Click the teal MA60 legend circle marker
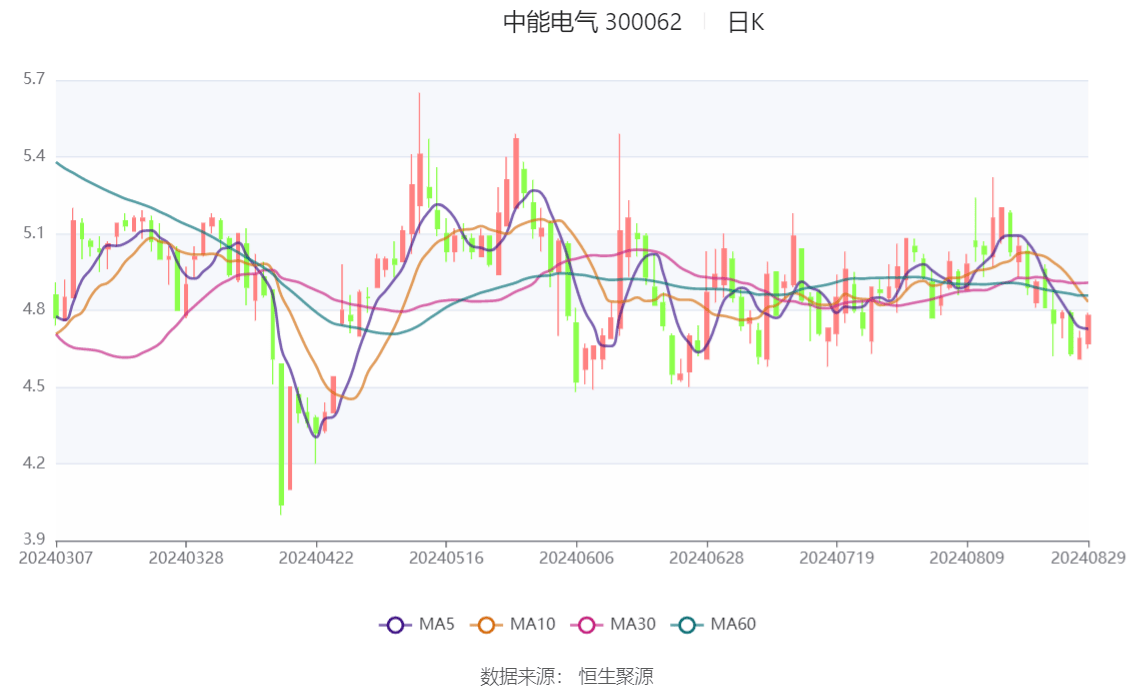This screenshot has width=1134, height=689. click(688, 625)
